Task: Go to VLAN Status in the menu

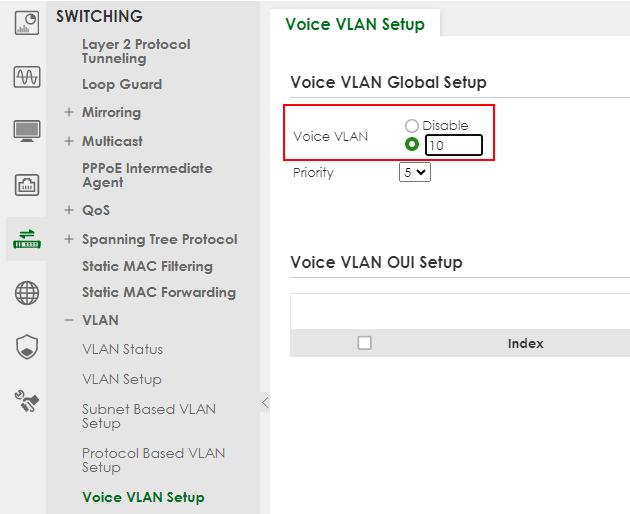Action: (x=123, y=349)
